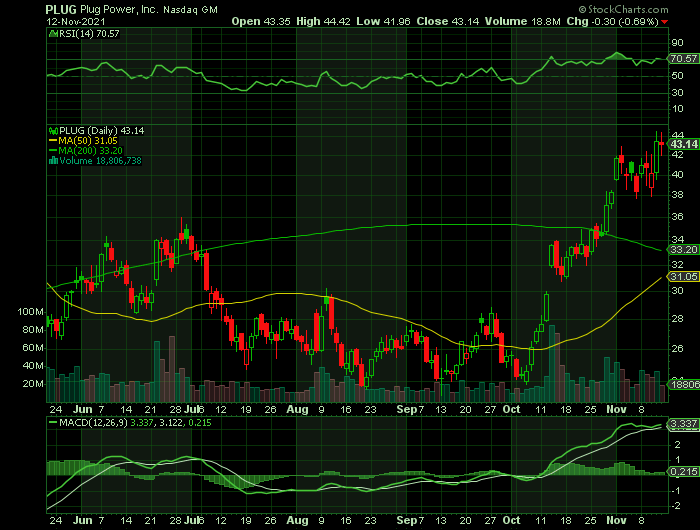700x530 pixels.
Task: Click the Volume 18,806,738 legend entry
Action: point(95,161)
